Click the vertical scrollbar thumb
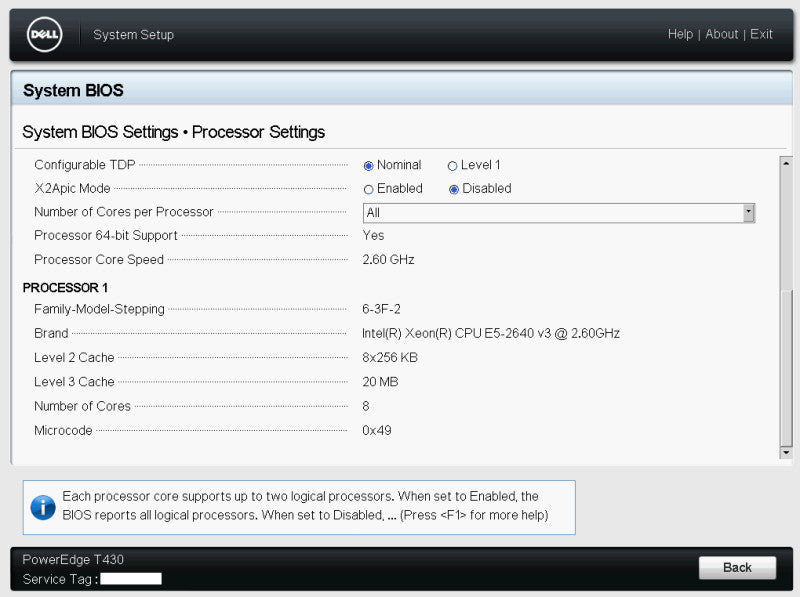 tap(786, 367)
